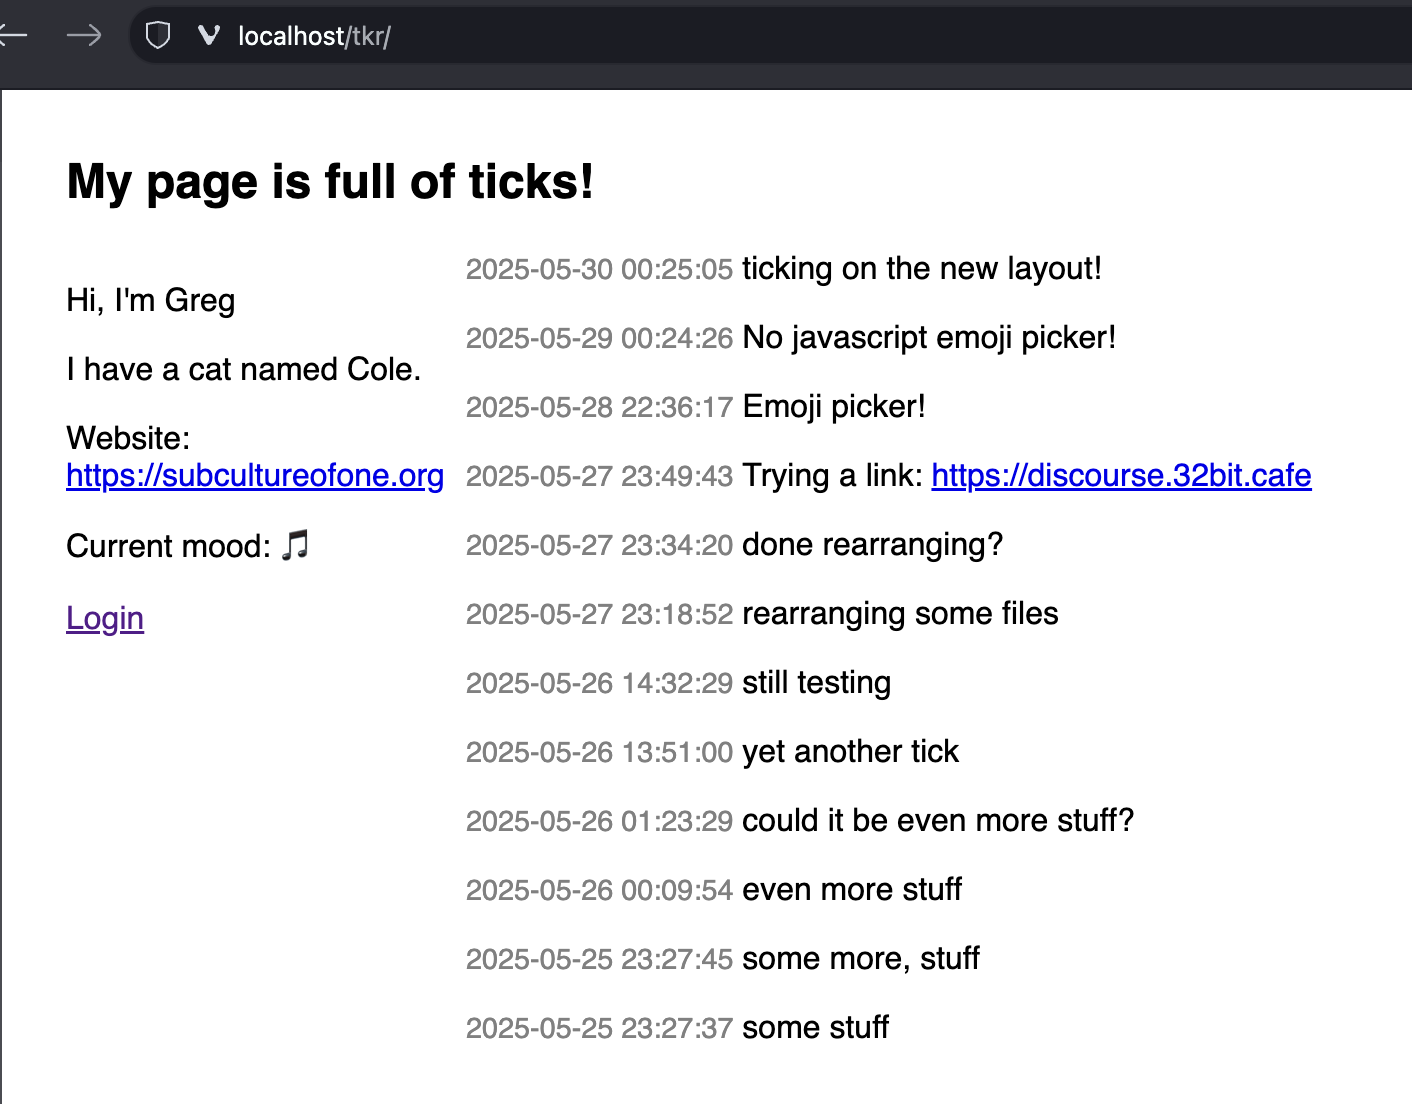1412x1104 pixels.
Task: Click timestamp 2025-05-29 00:24:26
Action: coord(600,338)
